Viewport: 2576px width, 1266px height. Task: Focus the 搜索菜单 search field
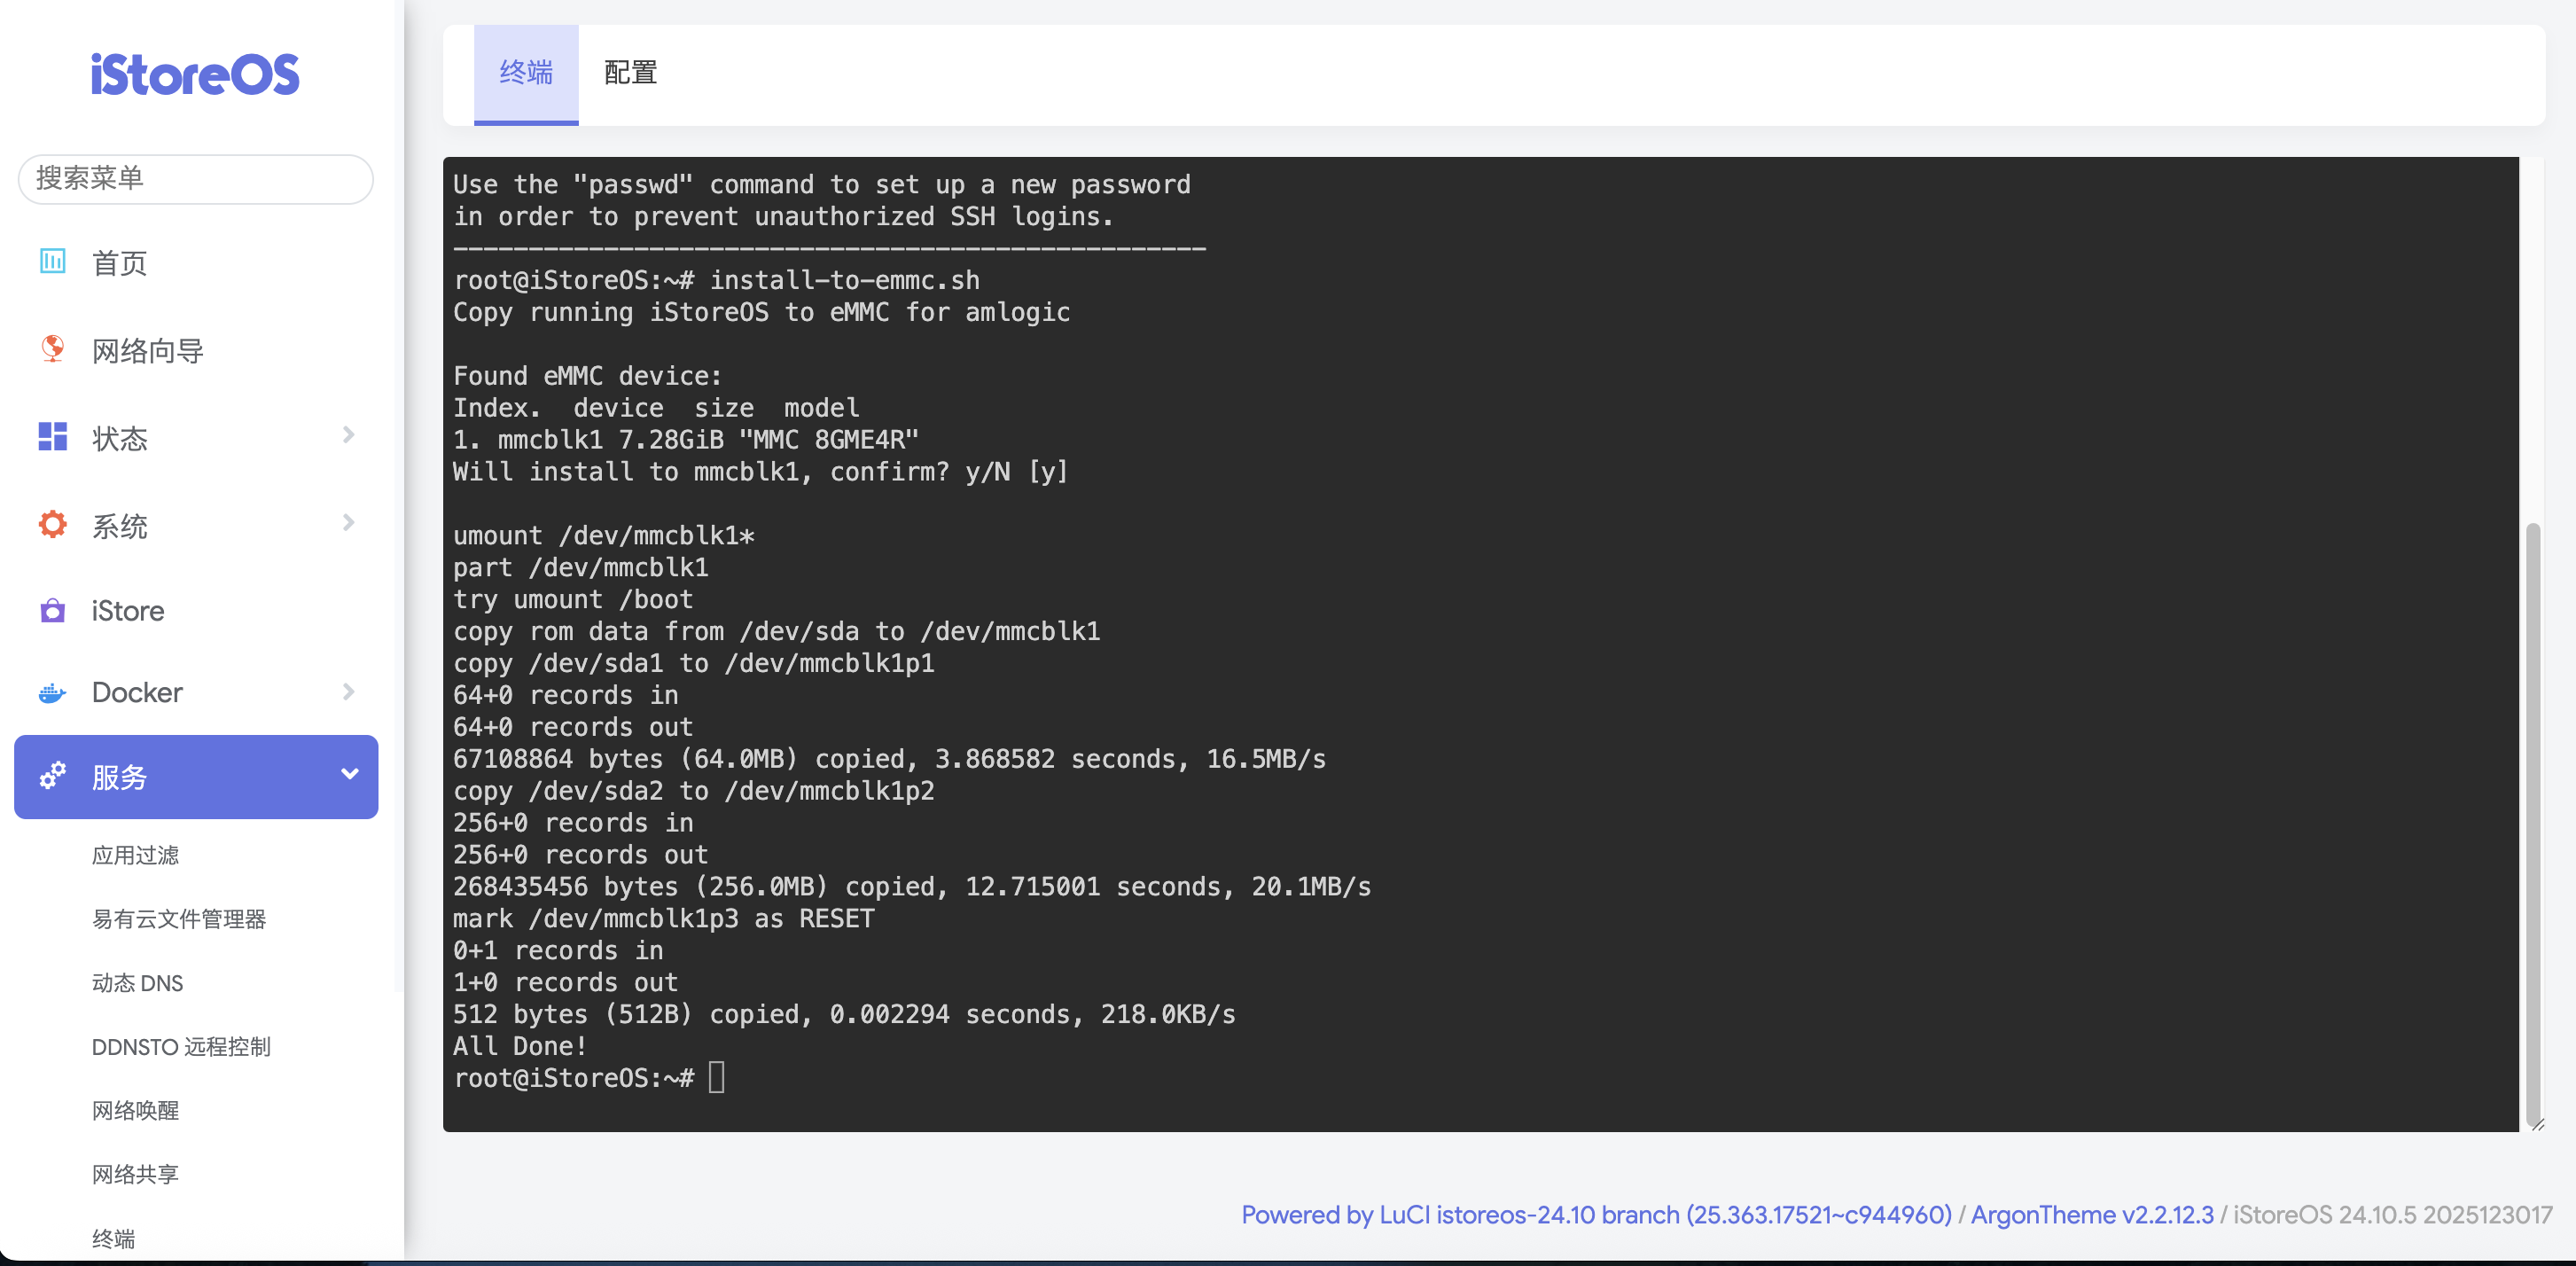[195, 178]
